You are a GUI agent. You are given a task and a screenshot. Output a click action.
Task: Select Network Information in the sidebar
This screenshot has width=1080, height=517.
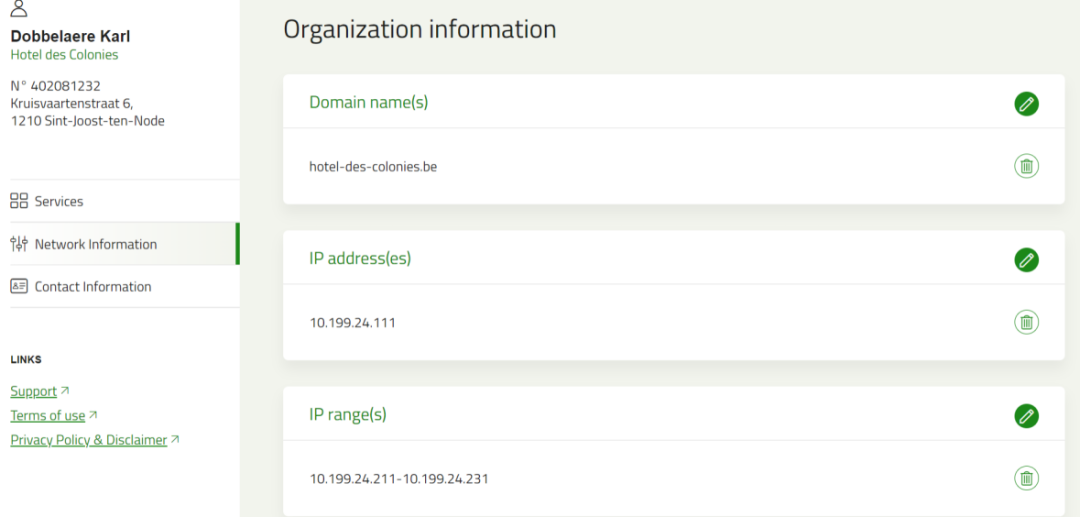(x=96, y=244)
